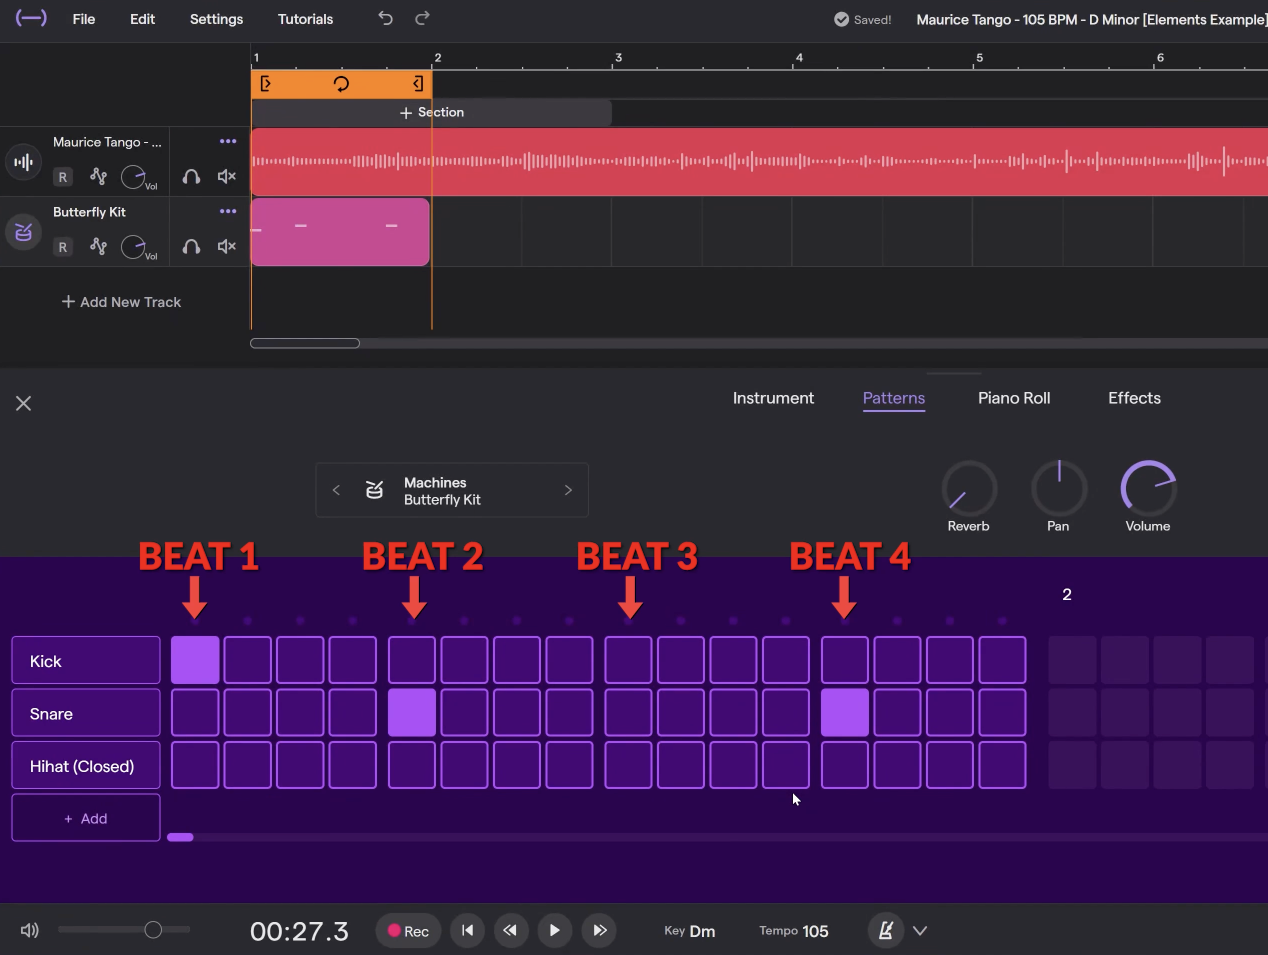Click the Maurice Tango audio track icon
The image size is (1268, 955).
click(23, 162)
